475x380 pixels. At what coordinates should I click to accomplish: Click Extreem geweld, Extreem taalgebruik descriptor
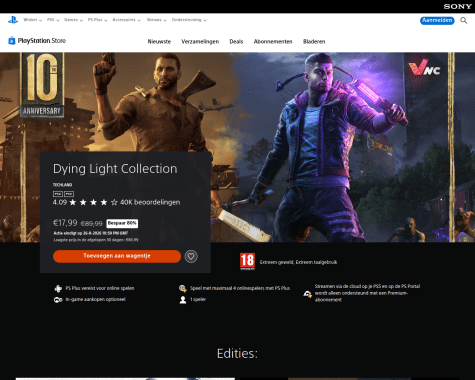[x=298, y=262]
